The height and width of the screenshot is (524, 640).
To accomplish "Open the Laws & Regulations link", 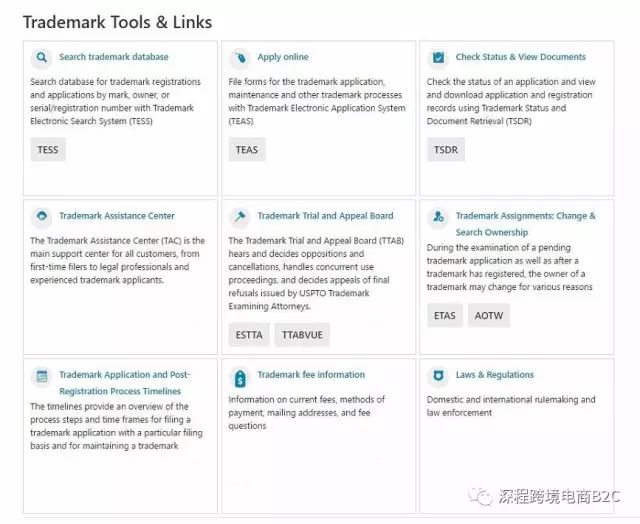I will (x=495, y=375).
